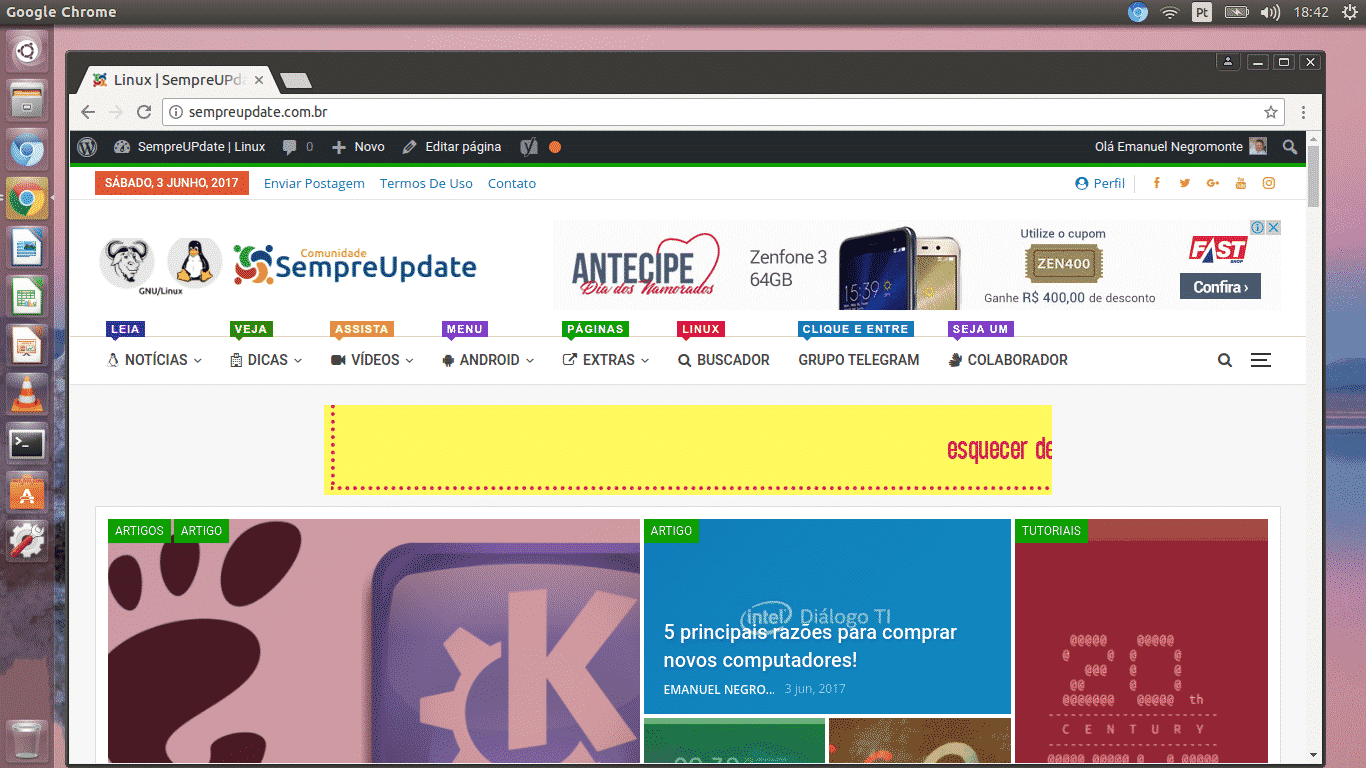The image size is (1366, 768).
Task: Open the Olá Emanuel Negromonte account menu
Action: point(1181,147)
